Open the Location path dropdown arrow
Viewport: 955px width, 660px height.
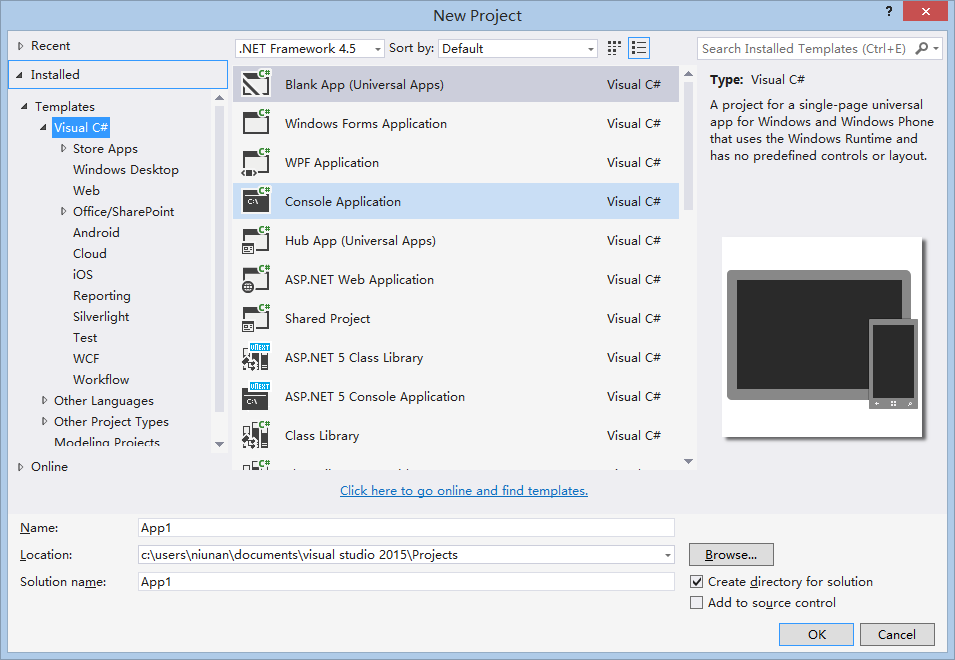tap(668, 555)
